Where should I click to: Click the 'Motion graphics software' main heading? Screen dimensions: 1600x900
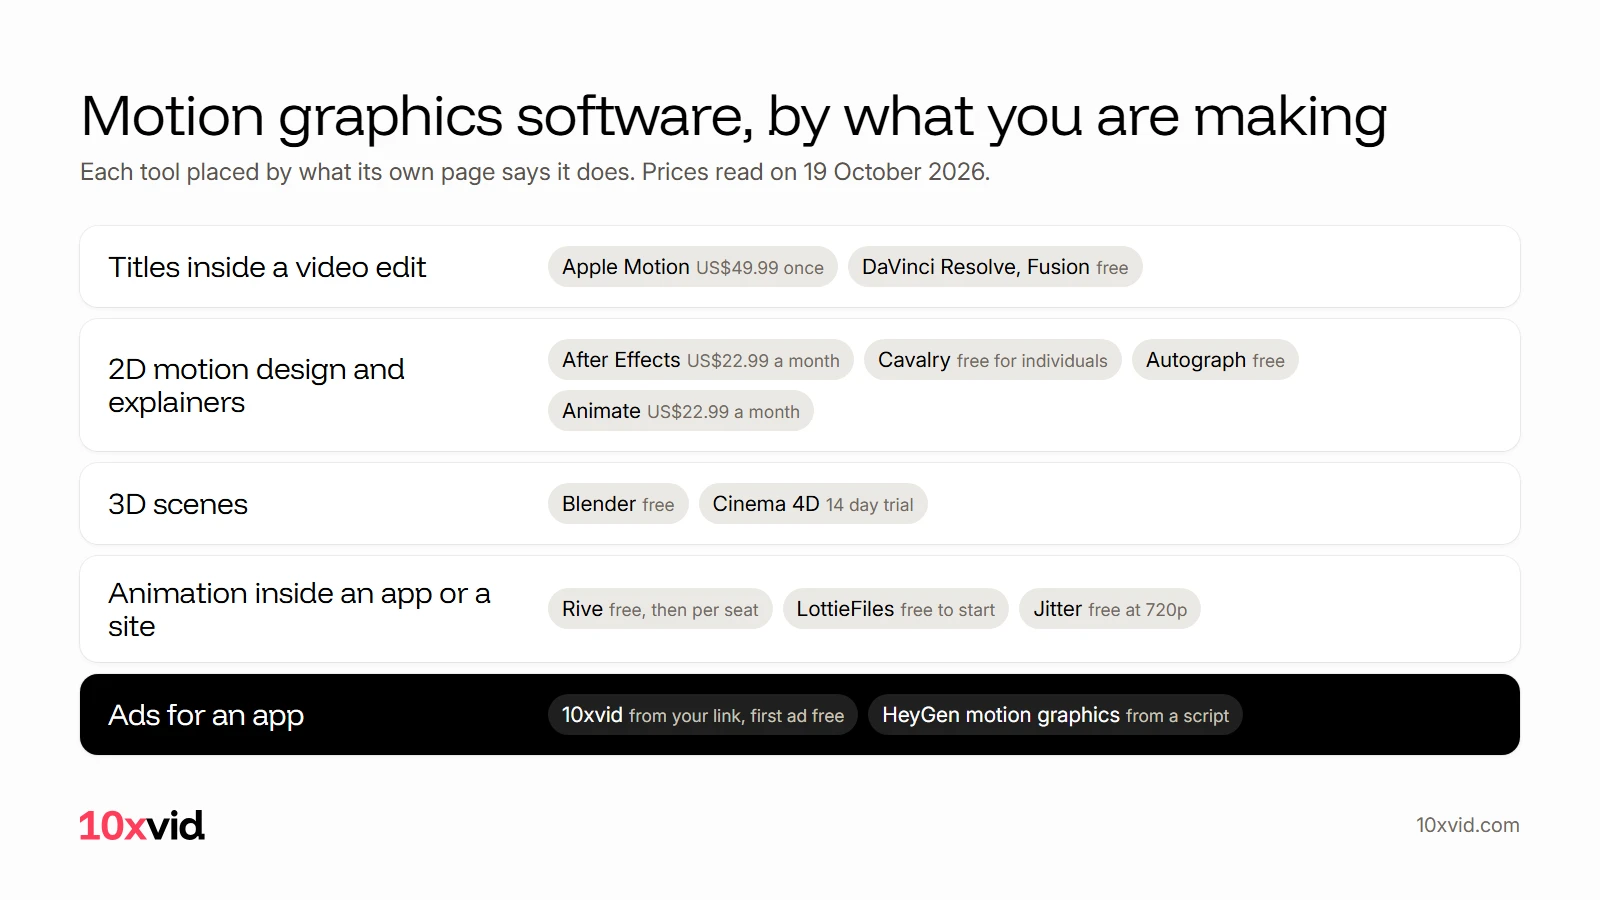(x=734, y=117)
